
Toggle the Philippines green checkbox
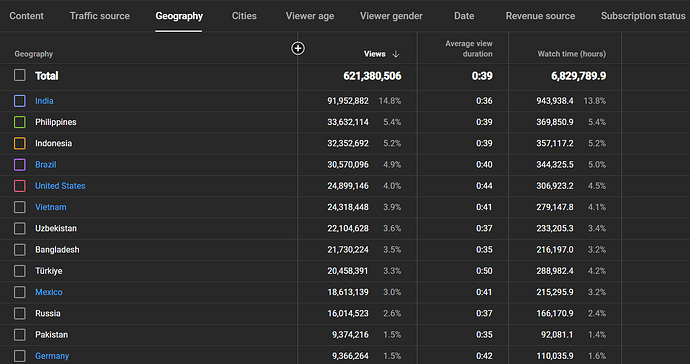tap(20, 122)
